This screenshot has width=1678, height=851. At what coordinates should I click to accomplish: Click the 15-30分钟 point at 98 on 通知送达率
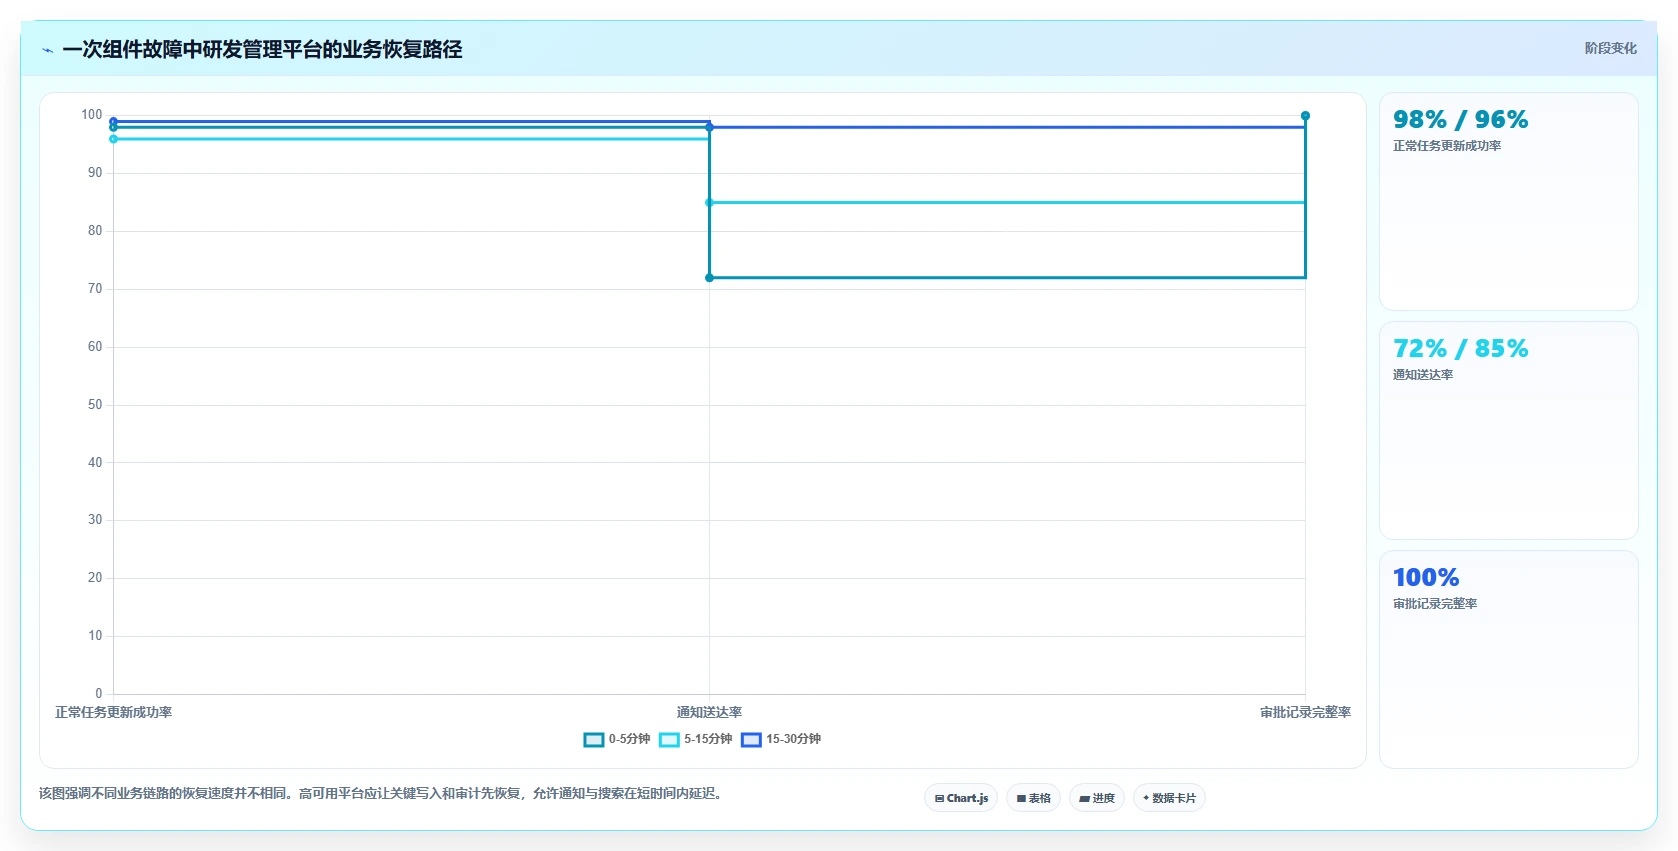[x=709, y=127]
